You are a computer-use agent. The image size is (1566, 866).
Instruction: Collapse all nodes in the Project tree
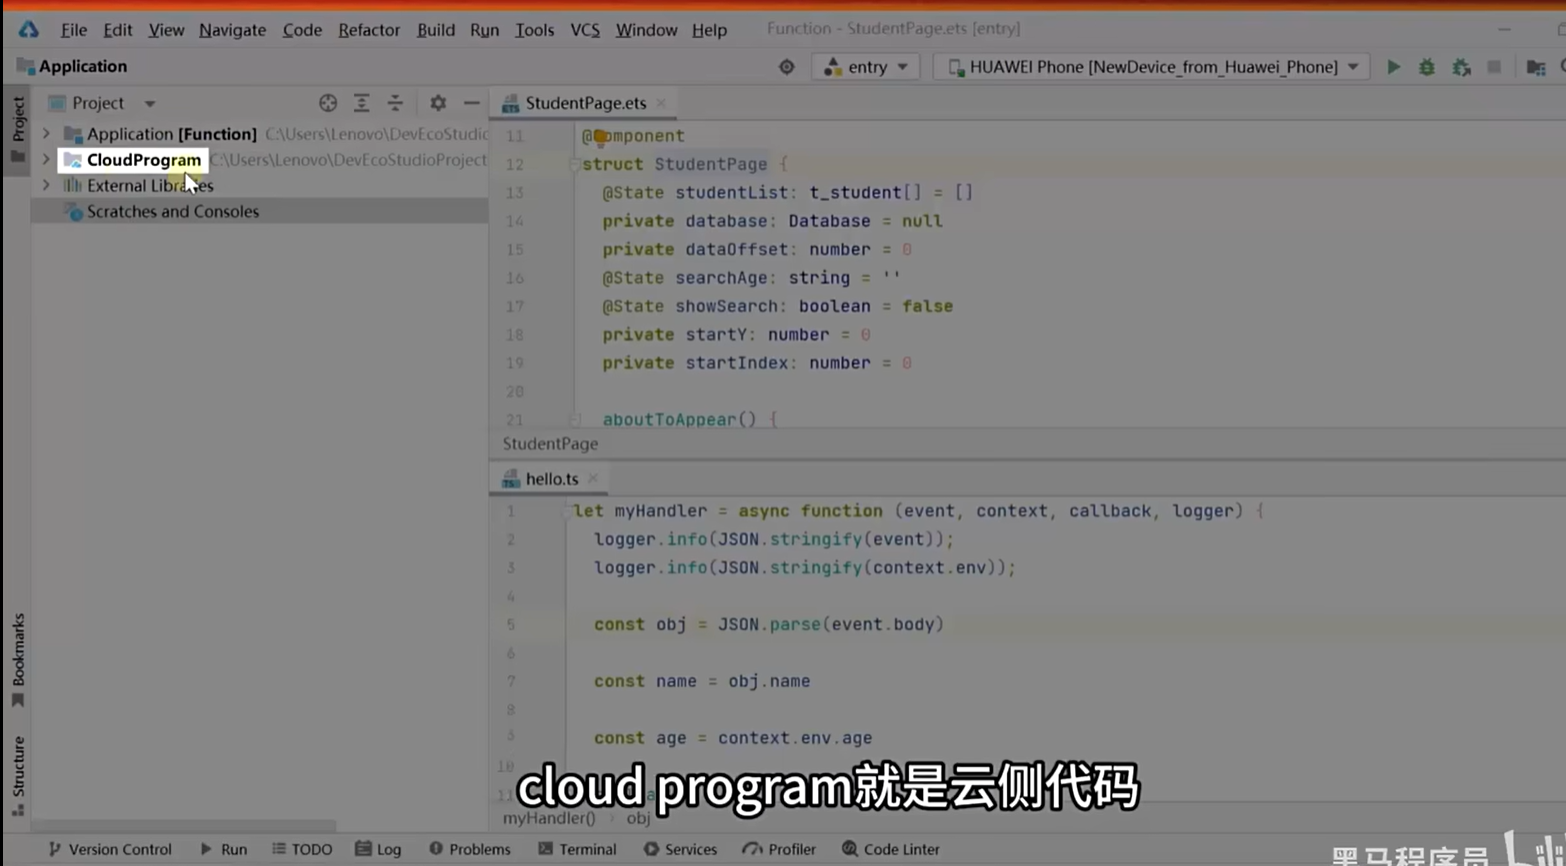click(395, 103)
